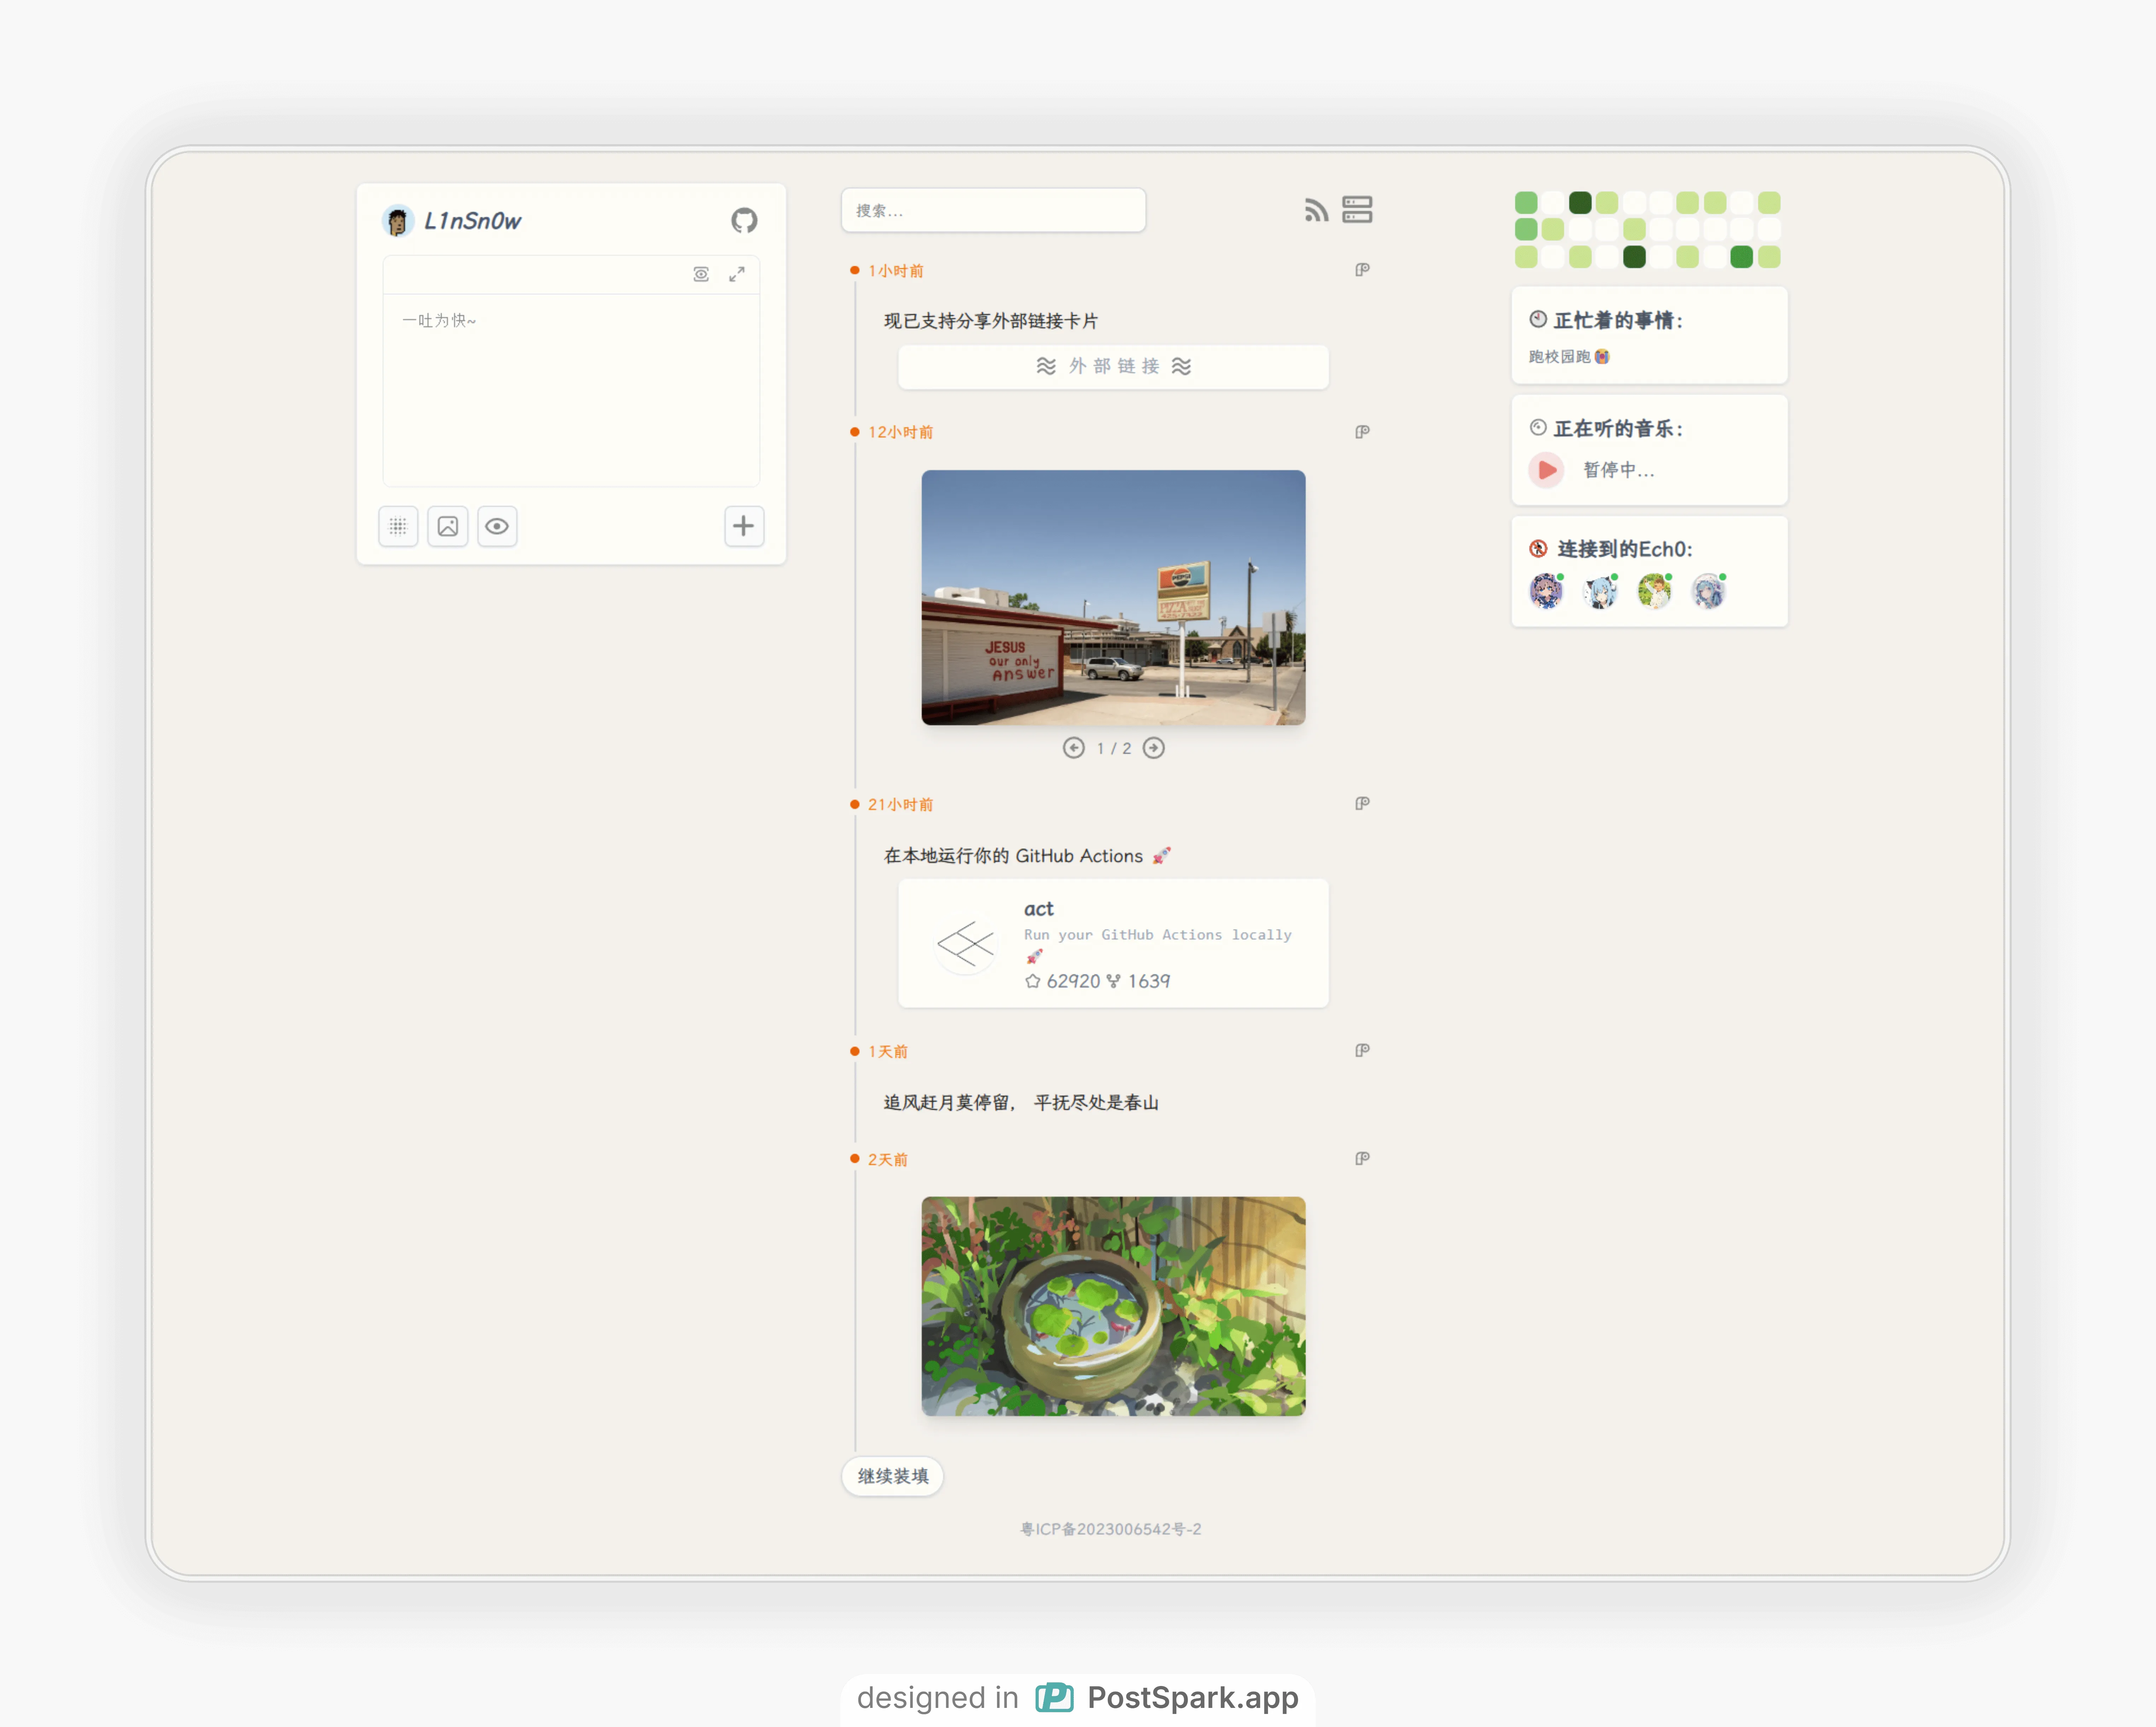
Task: Open the server status panel icon
Action: (1357, 209)
